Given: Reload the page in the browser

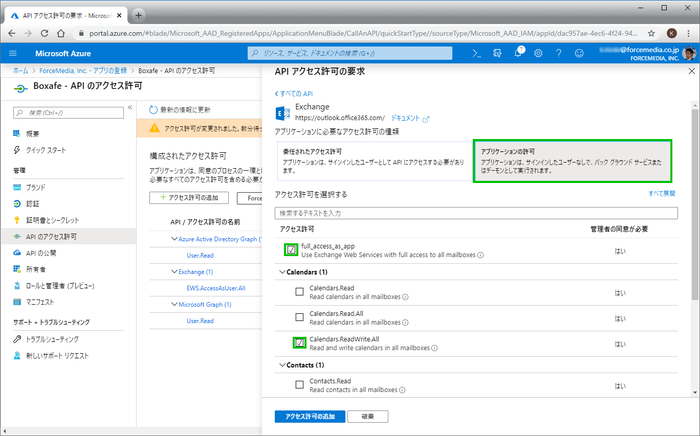Looking at the screenshot, I should click(44, 33).
